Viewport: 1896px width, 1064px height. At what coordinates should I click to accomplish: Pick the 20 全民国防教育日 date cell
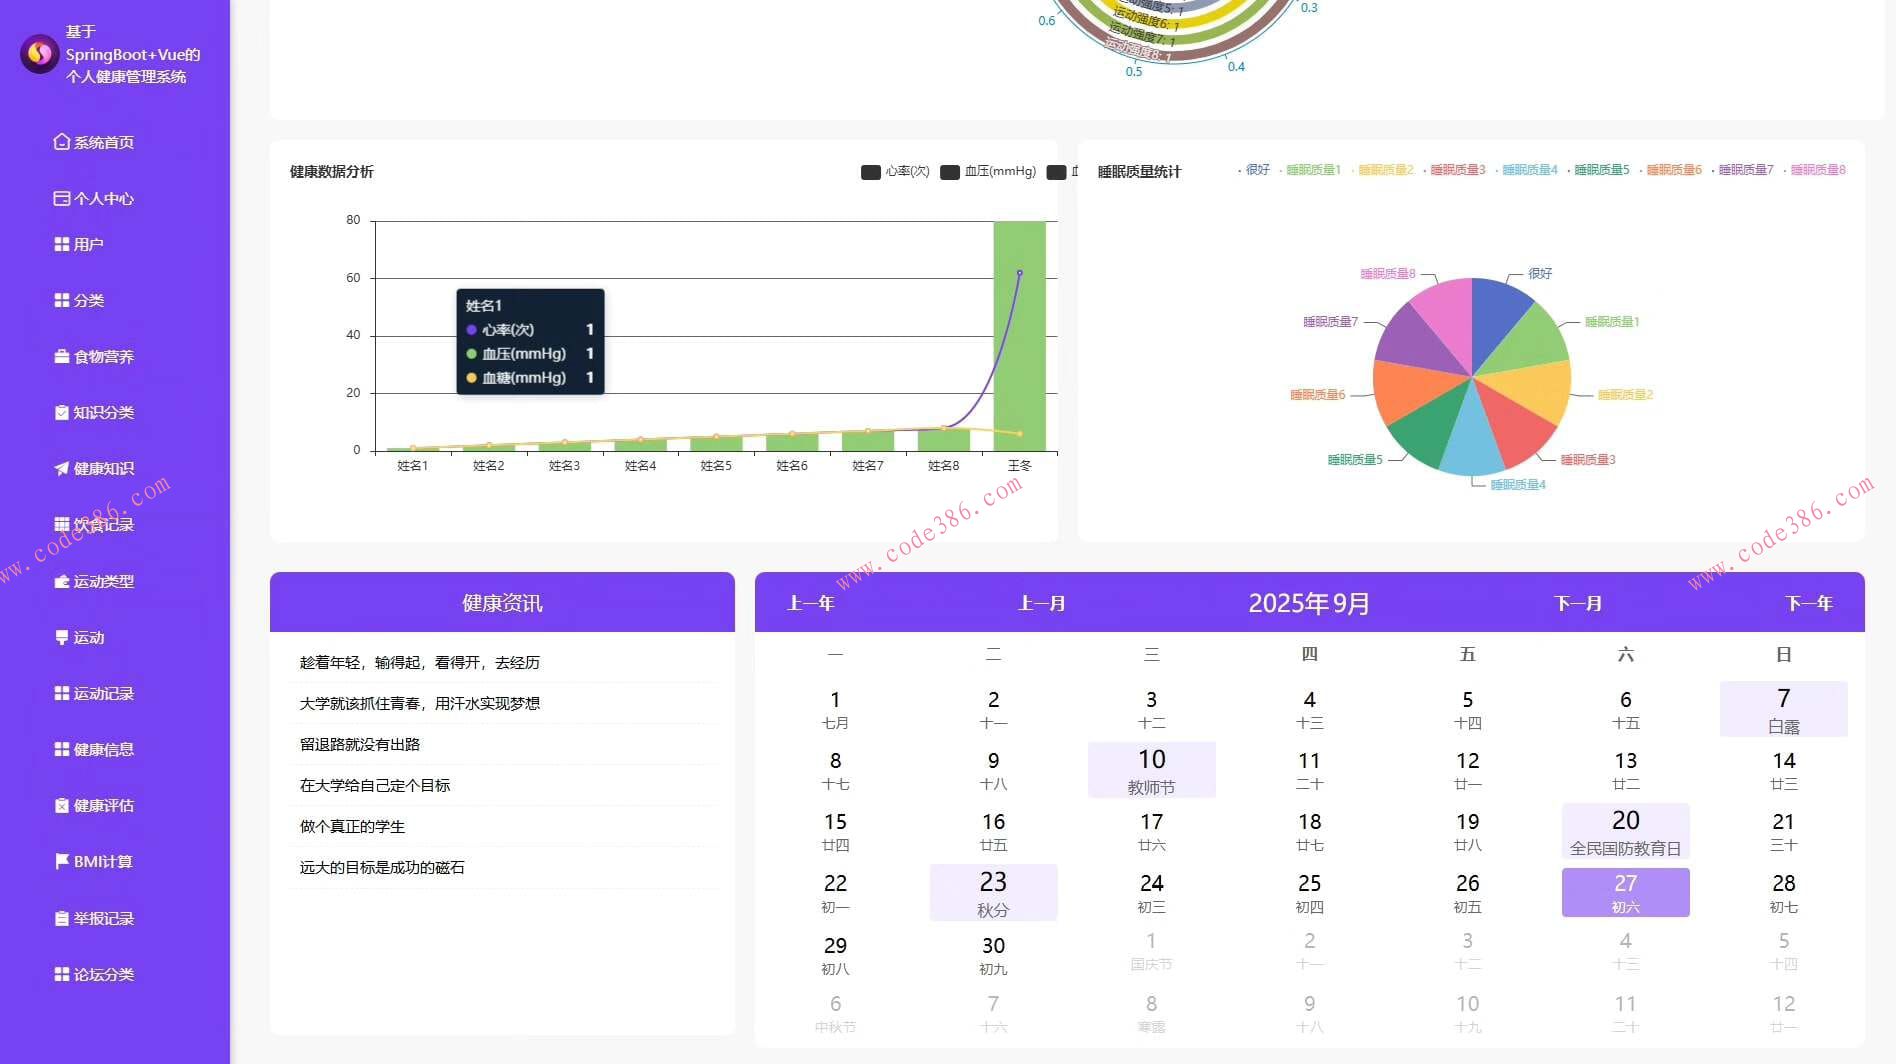point(1625,831)
